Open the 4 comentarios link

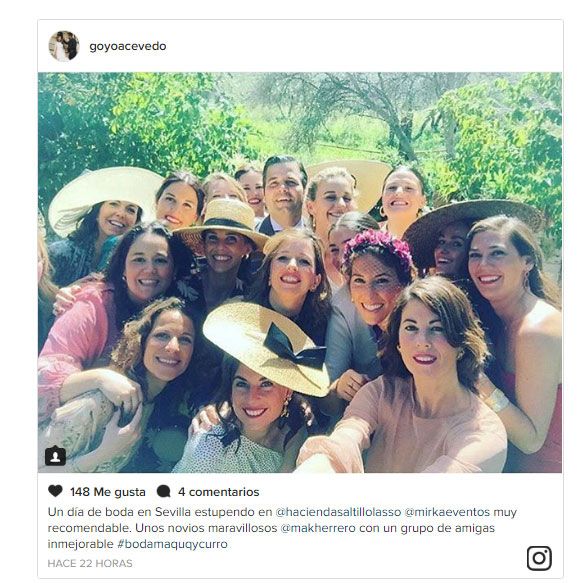pos(219,492)
